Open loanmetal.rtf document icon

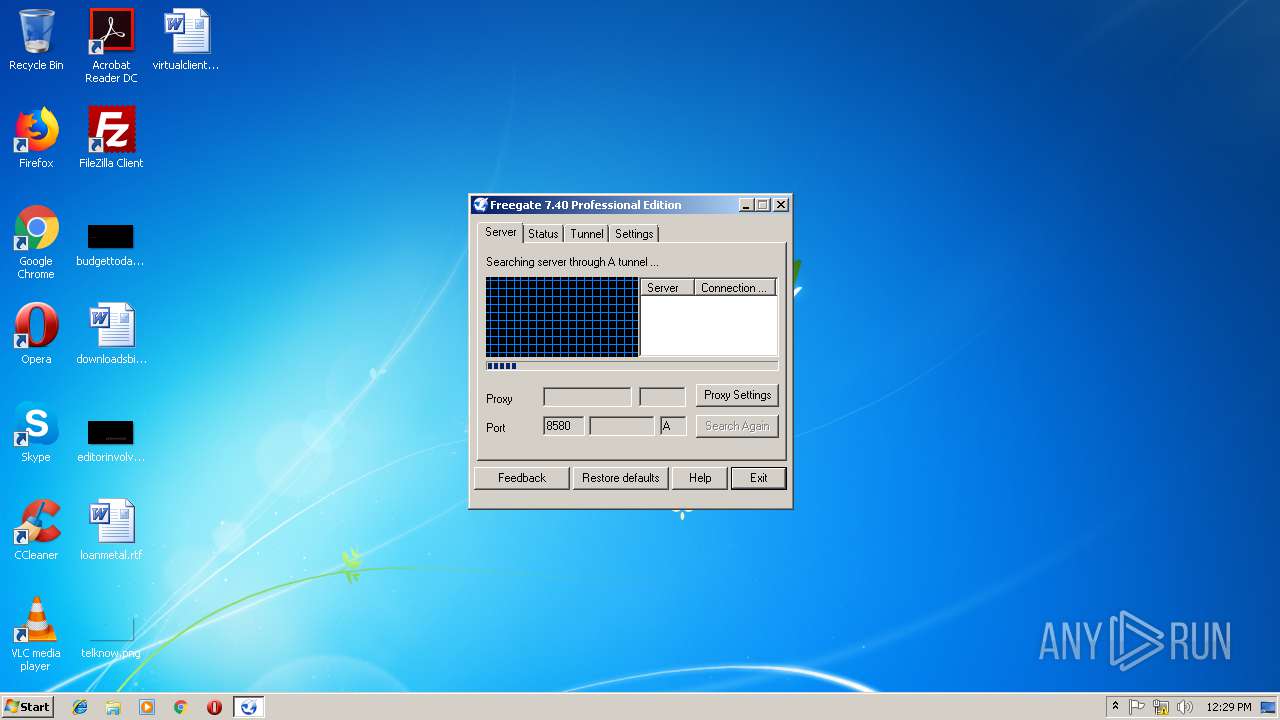click(x=111, y=530)
